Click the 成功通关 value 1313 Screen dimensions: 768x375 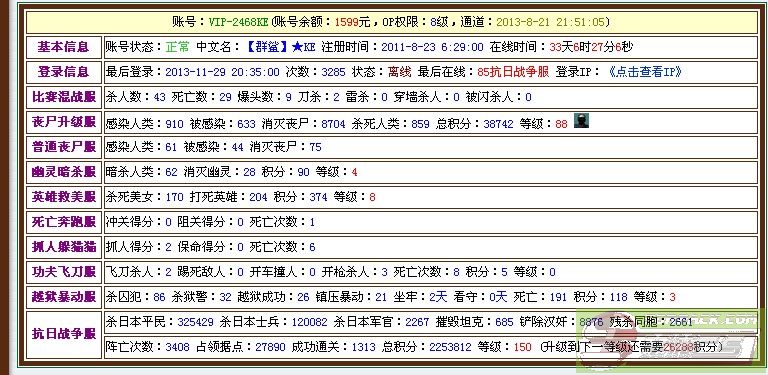tap(363, 347)
